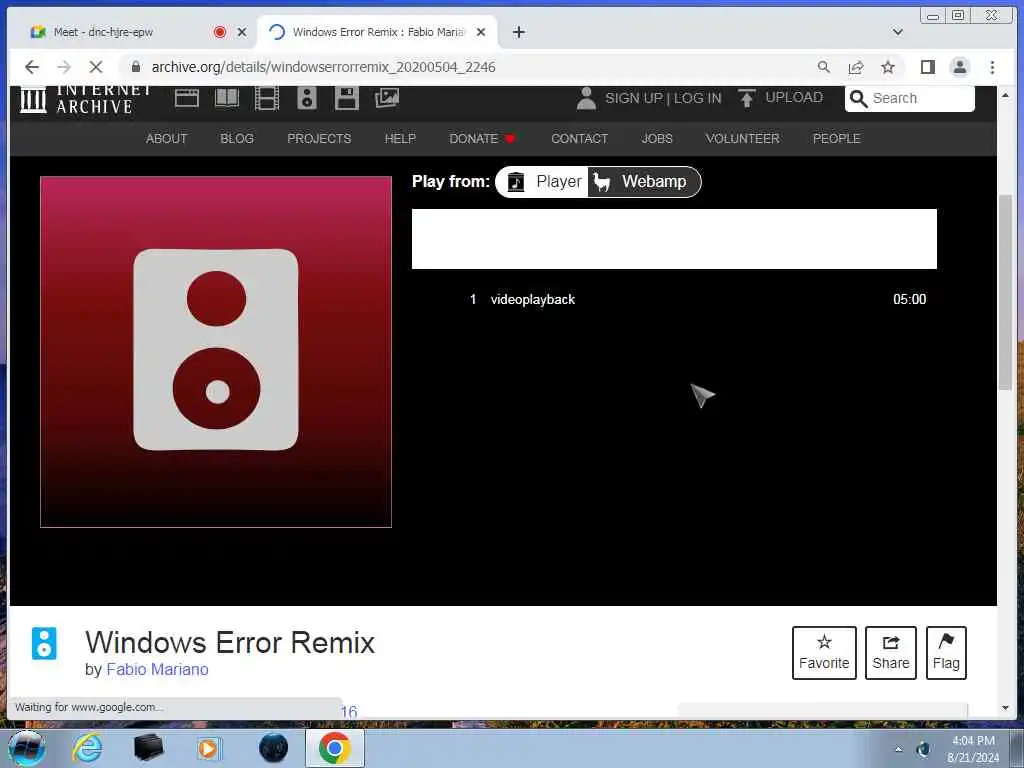Click the address bar URL
This screenshot has height=768, width=1024.
tap(323, 67)
